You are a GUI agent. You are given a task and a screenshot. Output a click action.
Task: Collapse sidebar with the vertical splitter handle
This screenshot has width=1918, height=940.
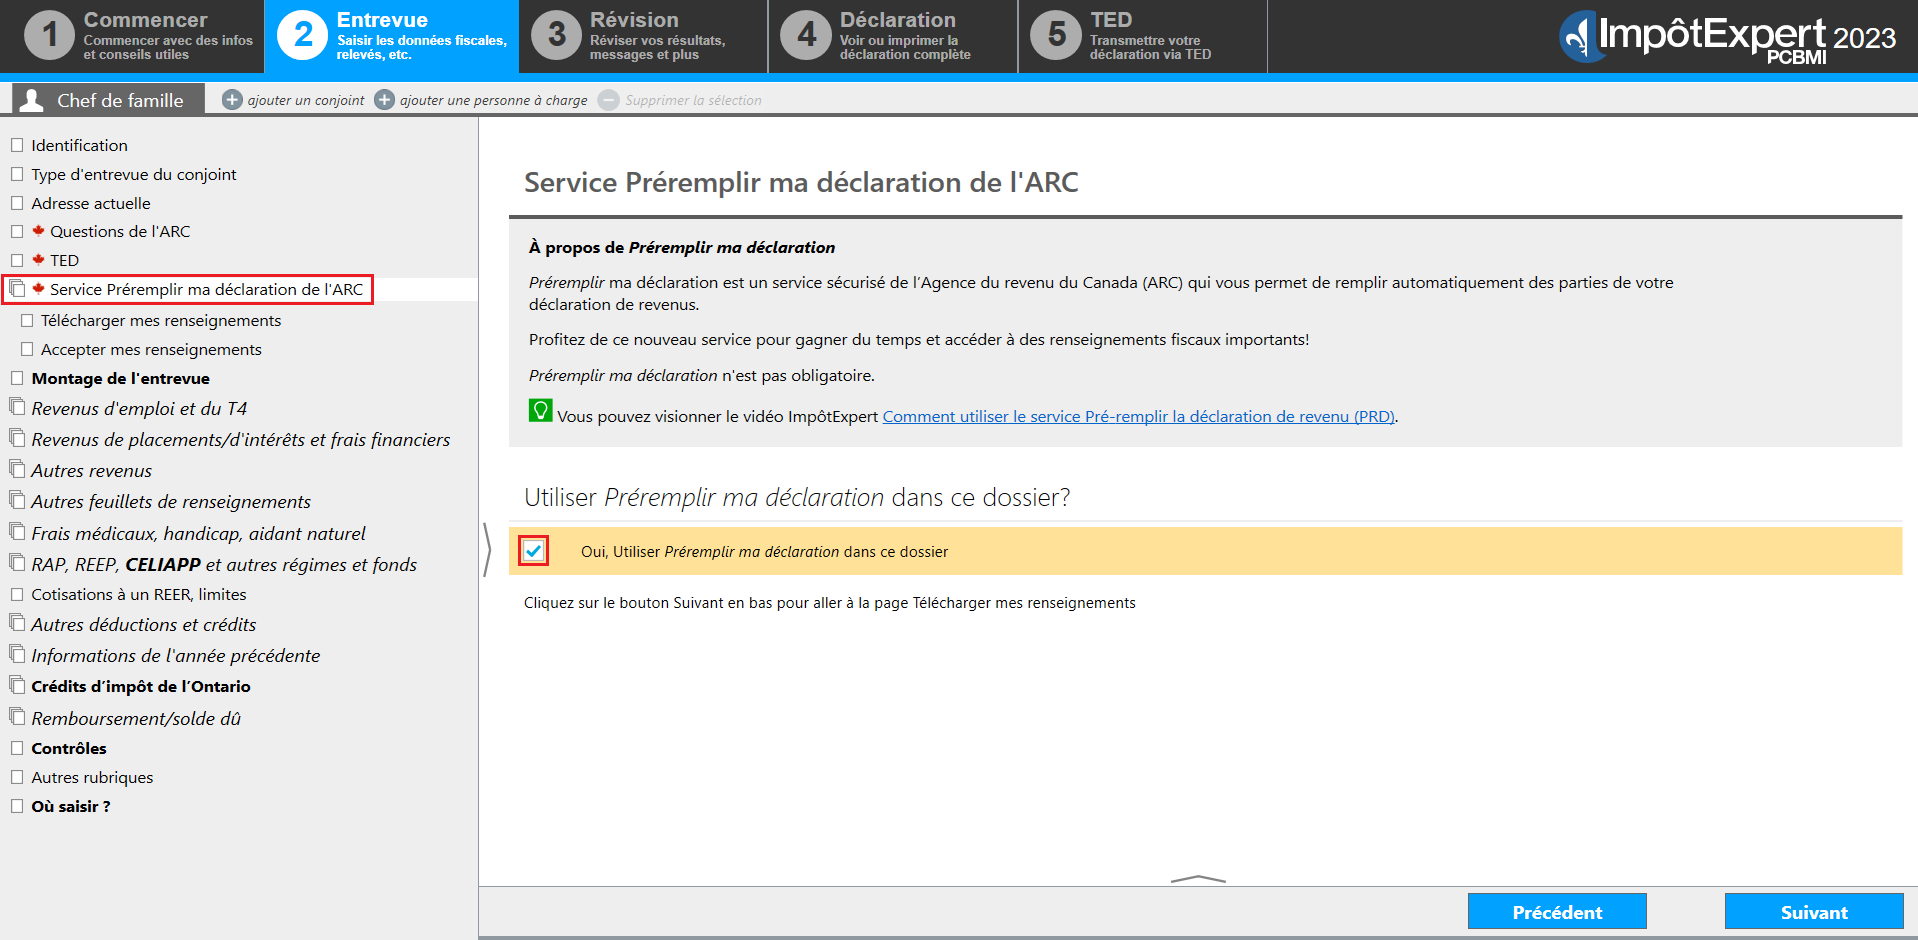[487, 550]
